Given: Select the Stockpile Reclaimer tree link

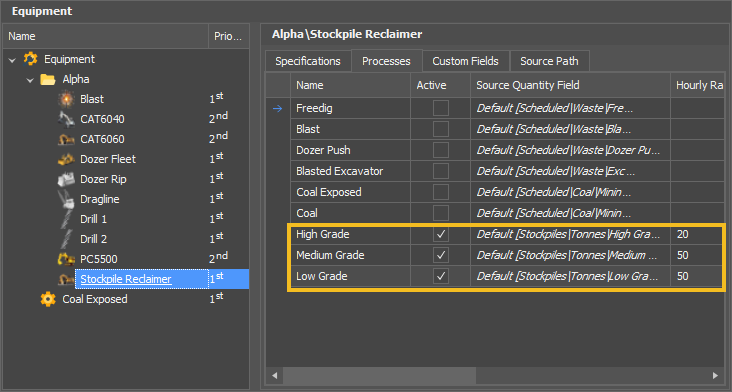Looking at the screenshot, I should click(x=126, y=279).
